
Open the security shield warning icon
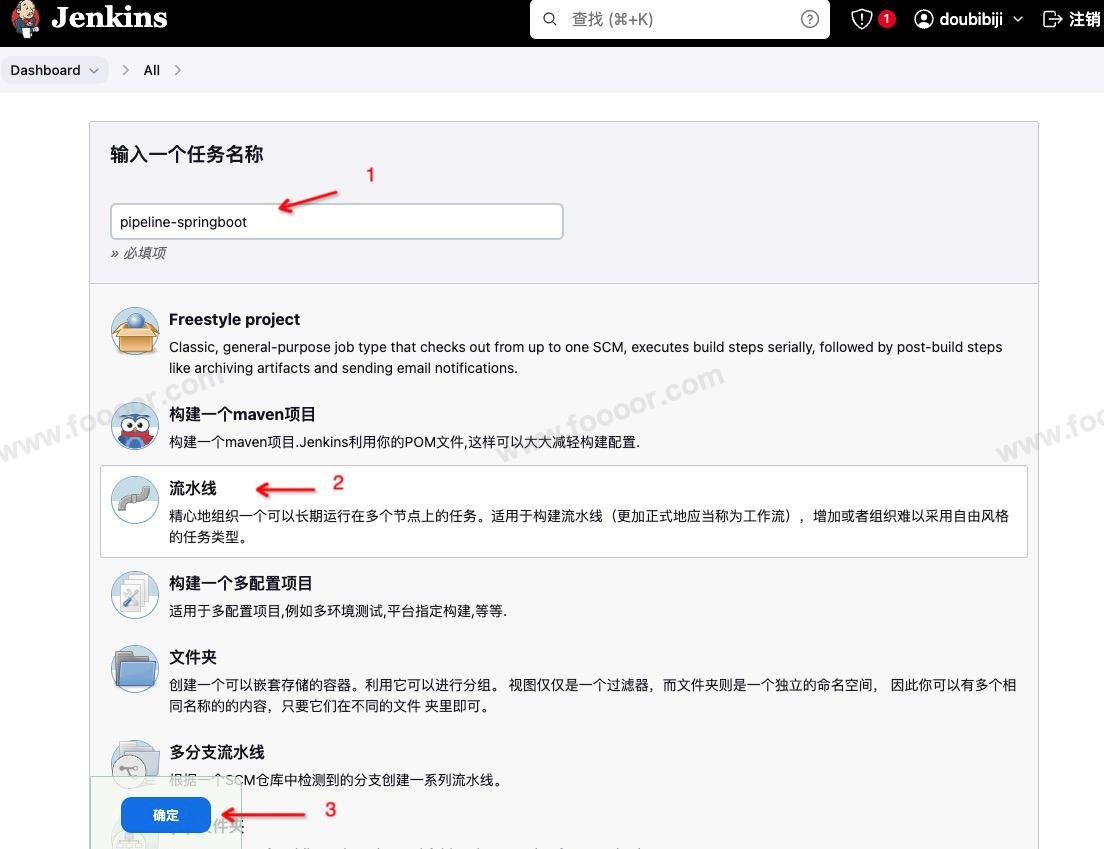coord(862,19)
